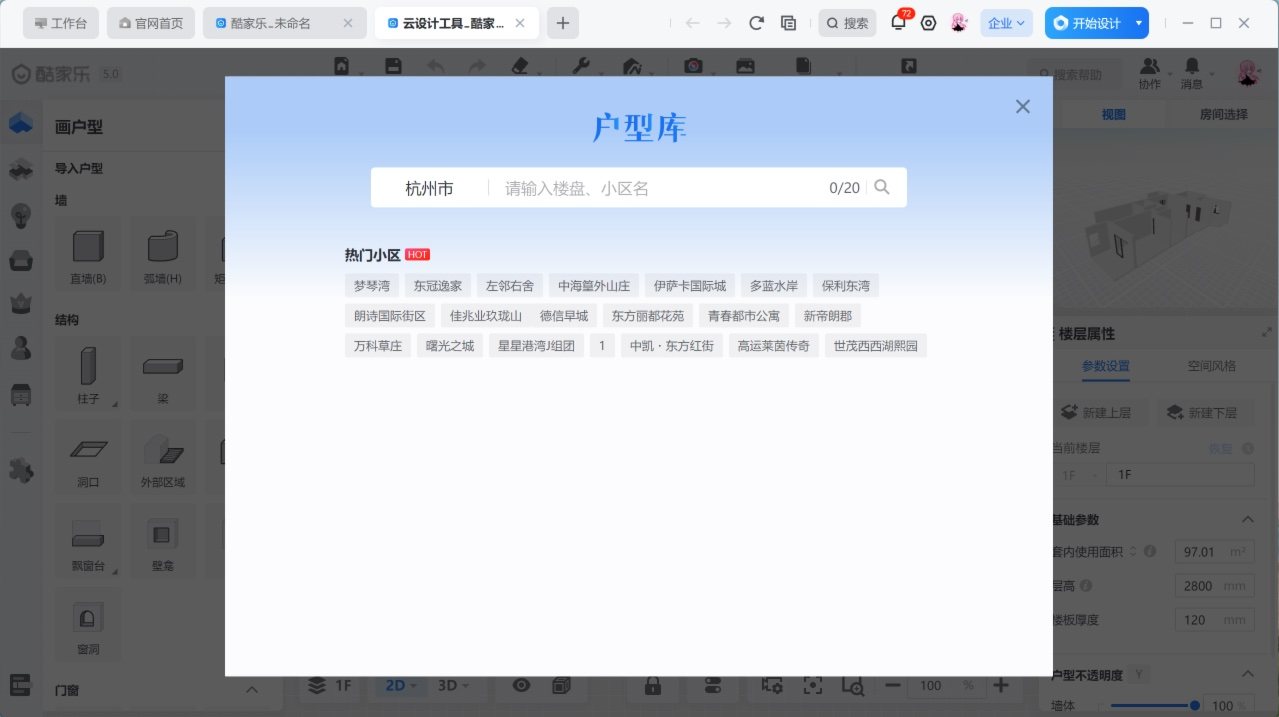This screenshot has width=1279, height=717.
Task: Select the 洞口 opening tool
Action: point(88,458)
